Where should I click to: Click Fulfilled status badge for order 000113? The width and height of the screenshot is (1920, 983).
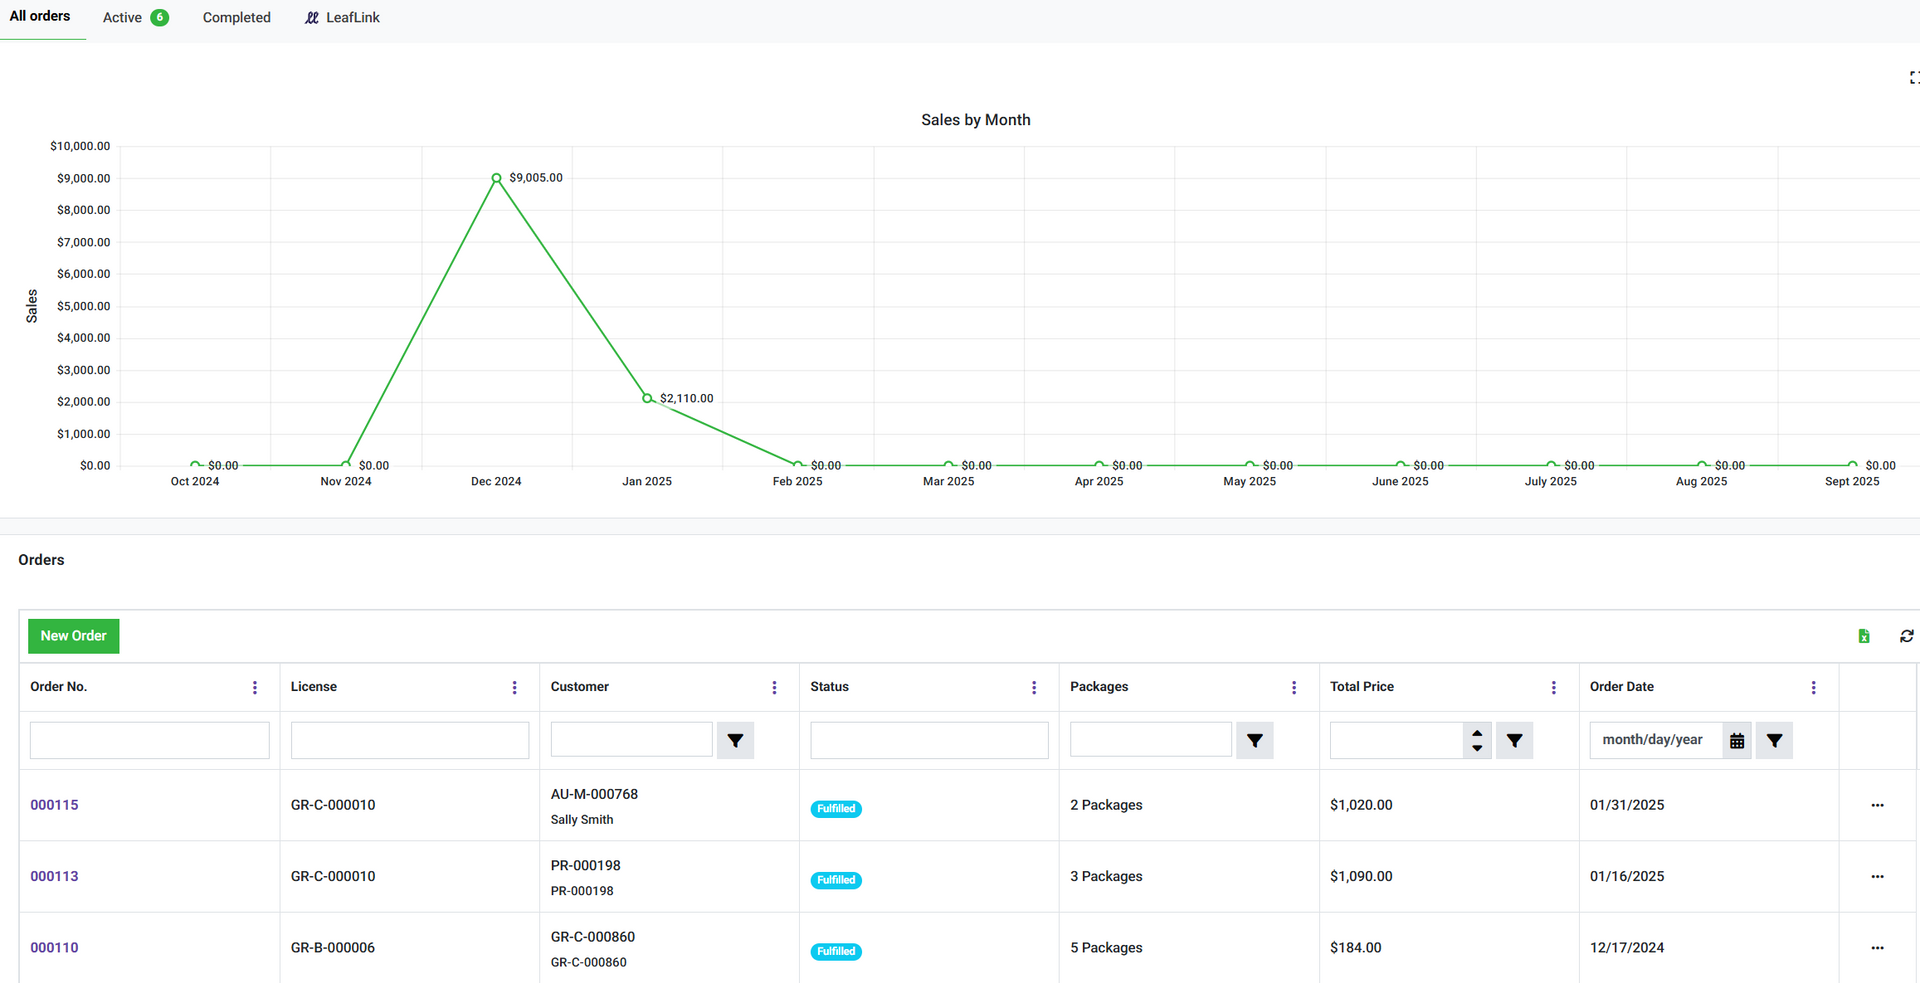click(x=836, y=880)
